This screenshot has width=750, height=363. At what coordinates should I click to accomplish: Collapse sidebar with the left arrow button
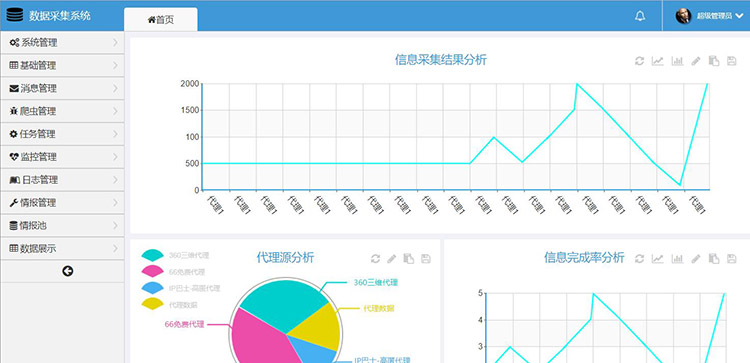pos(68,271)
